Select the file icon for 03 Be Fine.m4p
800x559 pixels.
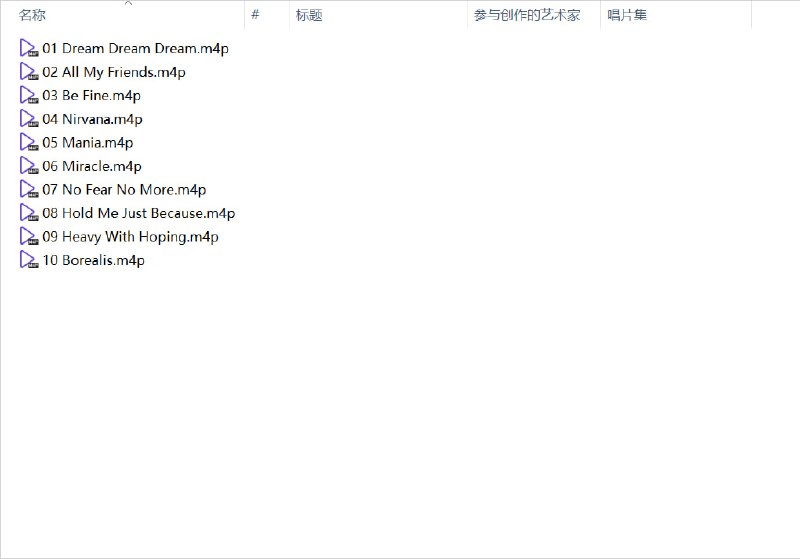tap(28, 96)
